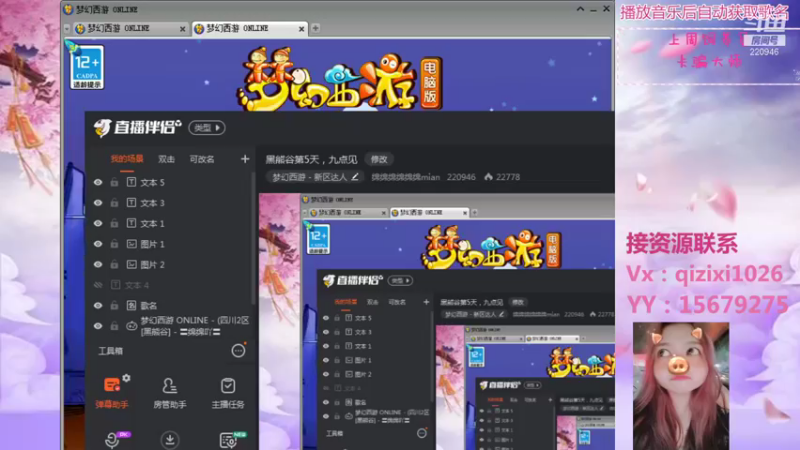800x450 pixels.
Task: Switch to the 我的场景 tab
Action: 127,159
